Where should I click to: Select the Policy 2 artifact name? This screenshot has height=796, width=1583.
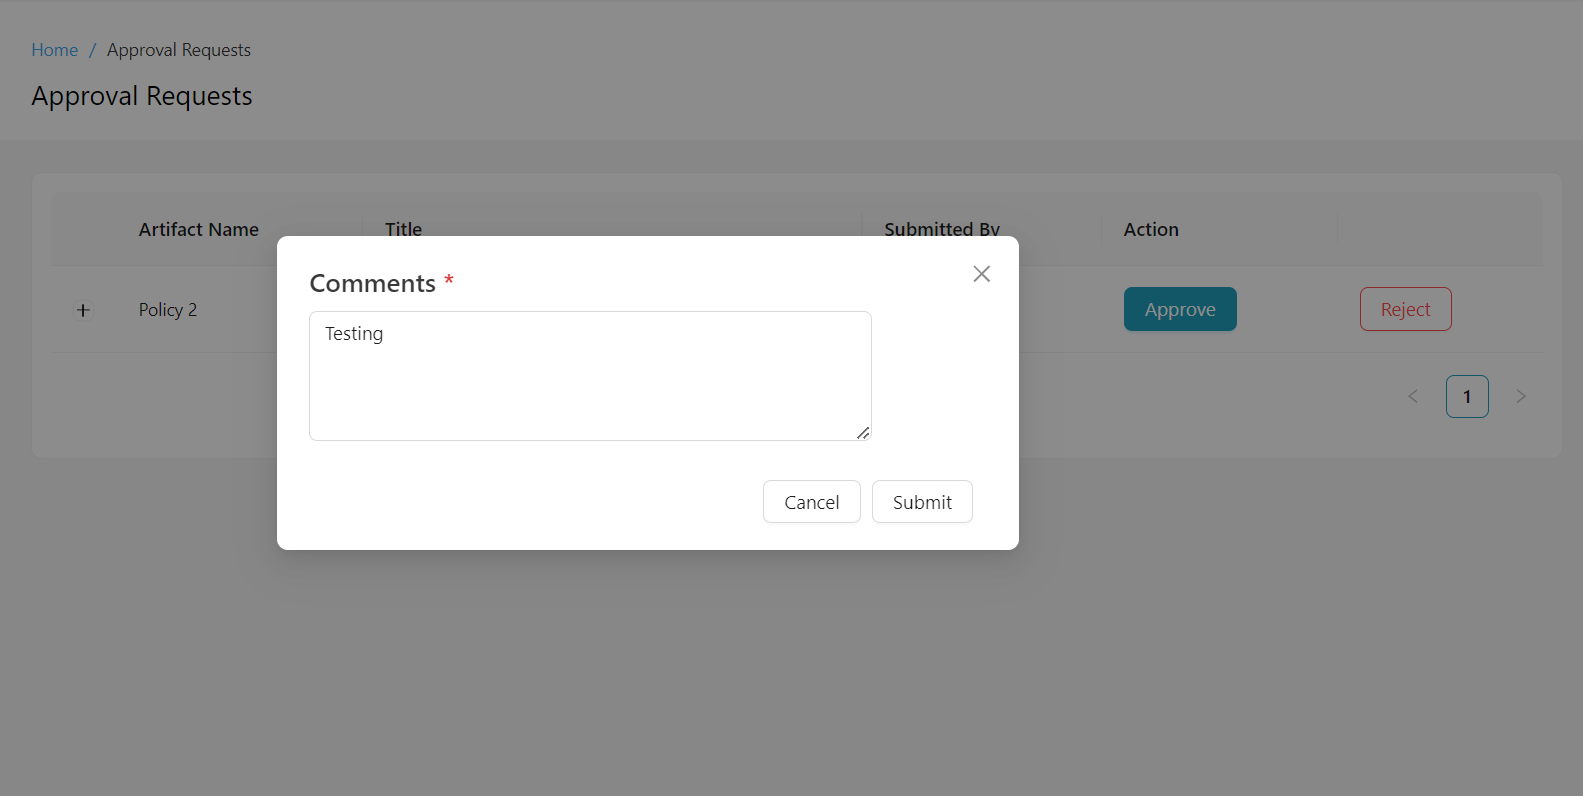[168, 310]
